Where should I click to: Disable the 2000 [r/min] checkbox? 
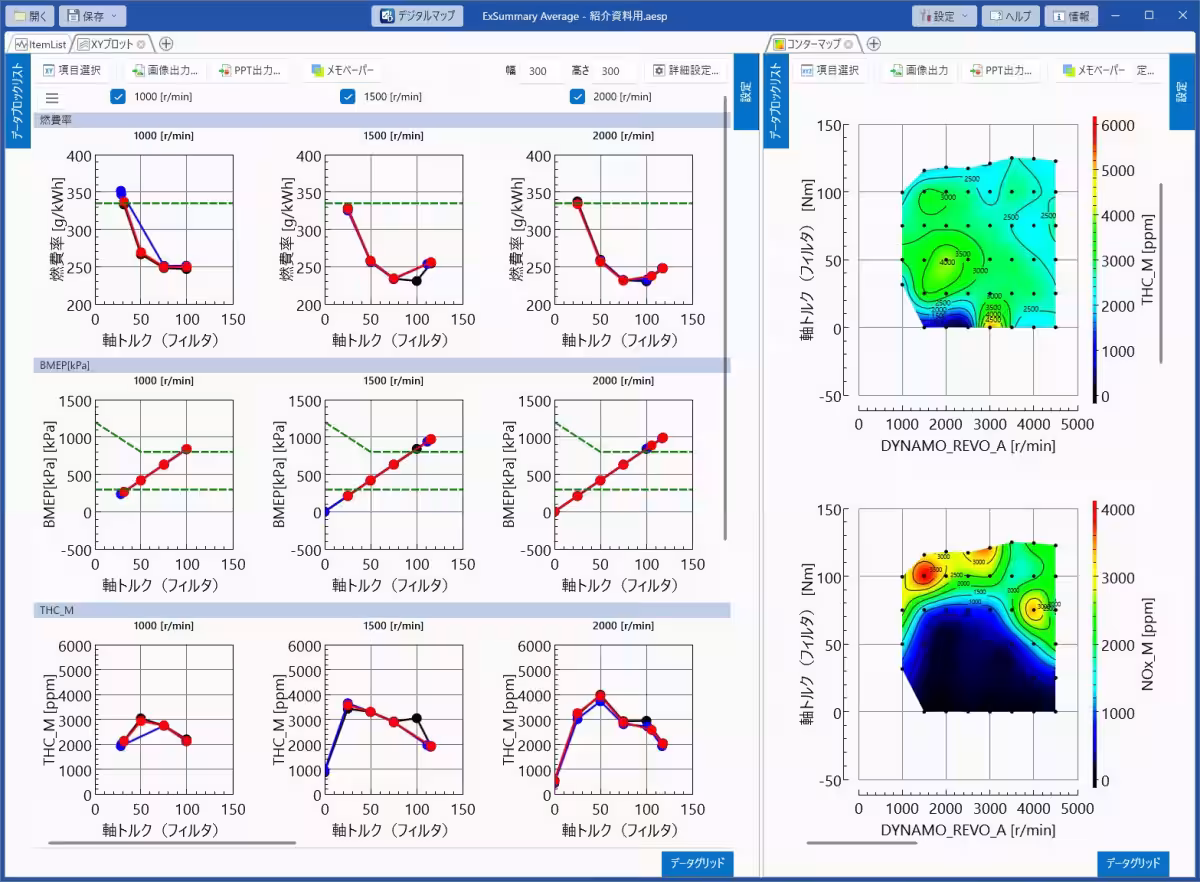pos(577,97)
